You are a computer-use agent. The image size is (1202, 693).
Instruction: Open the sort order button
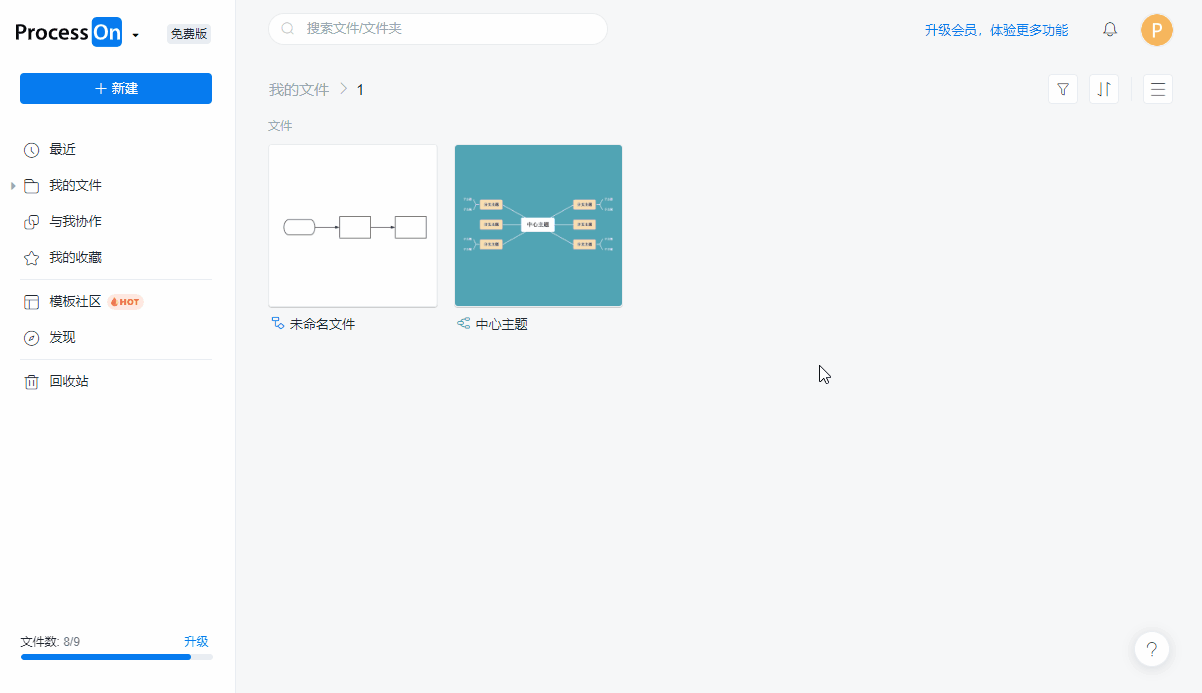[1104, 89]
